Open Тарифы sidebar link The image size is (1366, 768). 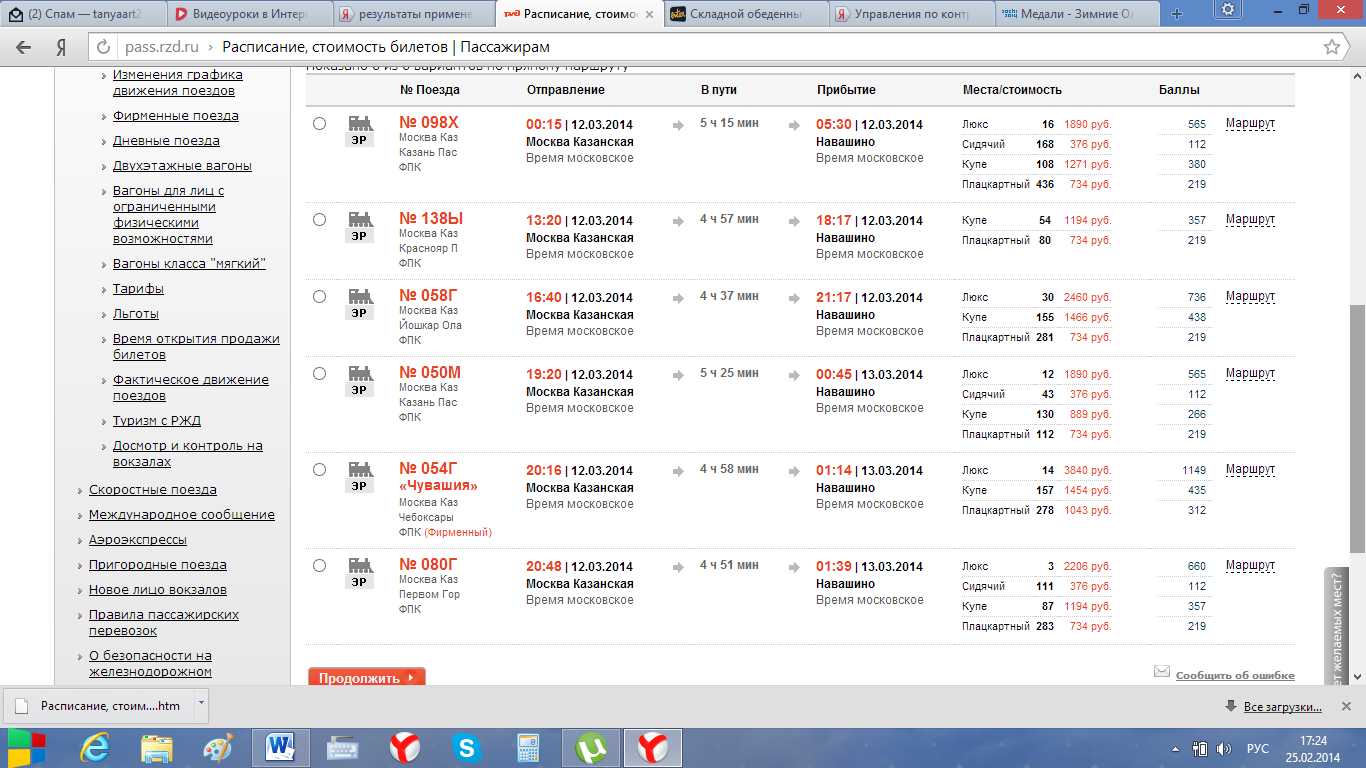[x=138, y=289]
